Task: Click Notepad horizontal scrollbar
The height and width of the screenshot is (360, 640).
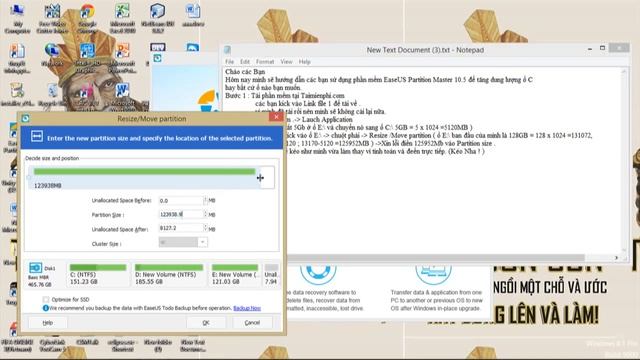Action: [437, 258]
